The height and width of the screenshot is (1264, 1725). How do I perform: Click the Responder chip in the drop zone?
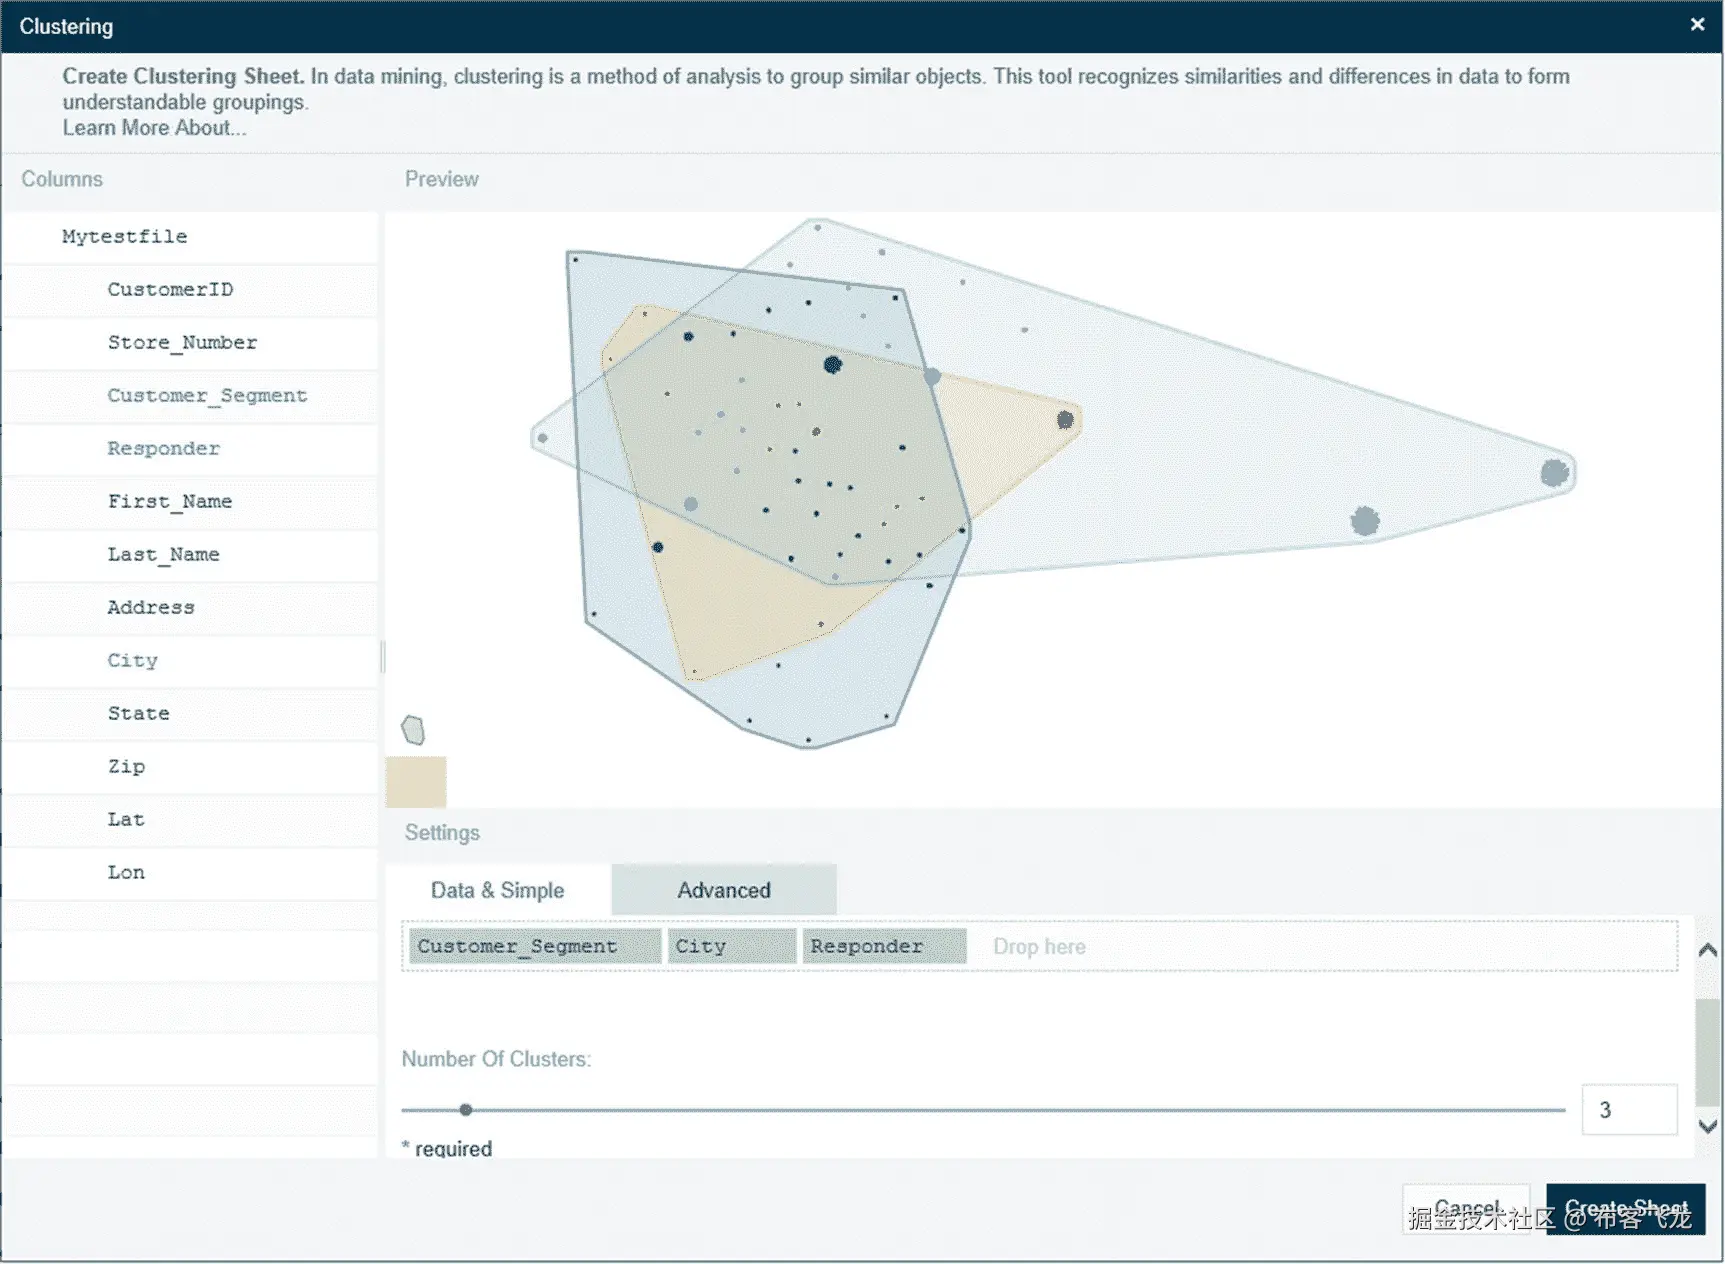coord(884,946)
